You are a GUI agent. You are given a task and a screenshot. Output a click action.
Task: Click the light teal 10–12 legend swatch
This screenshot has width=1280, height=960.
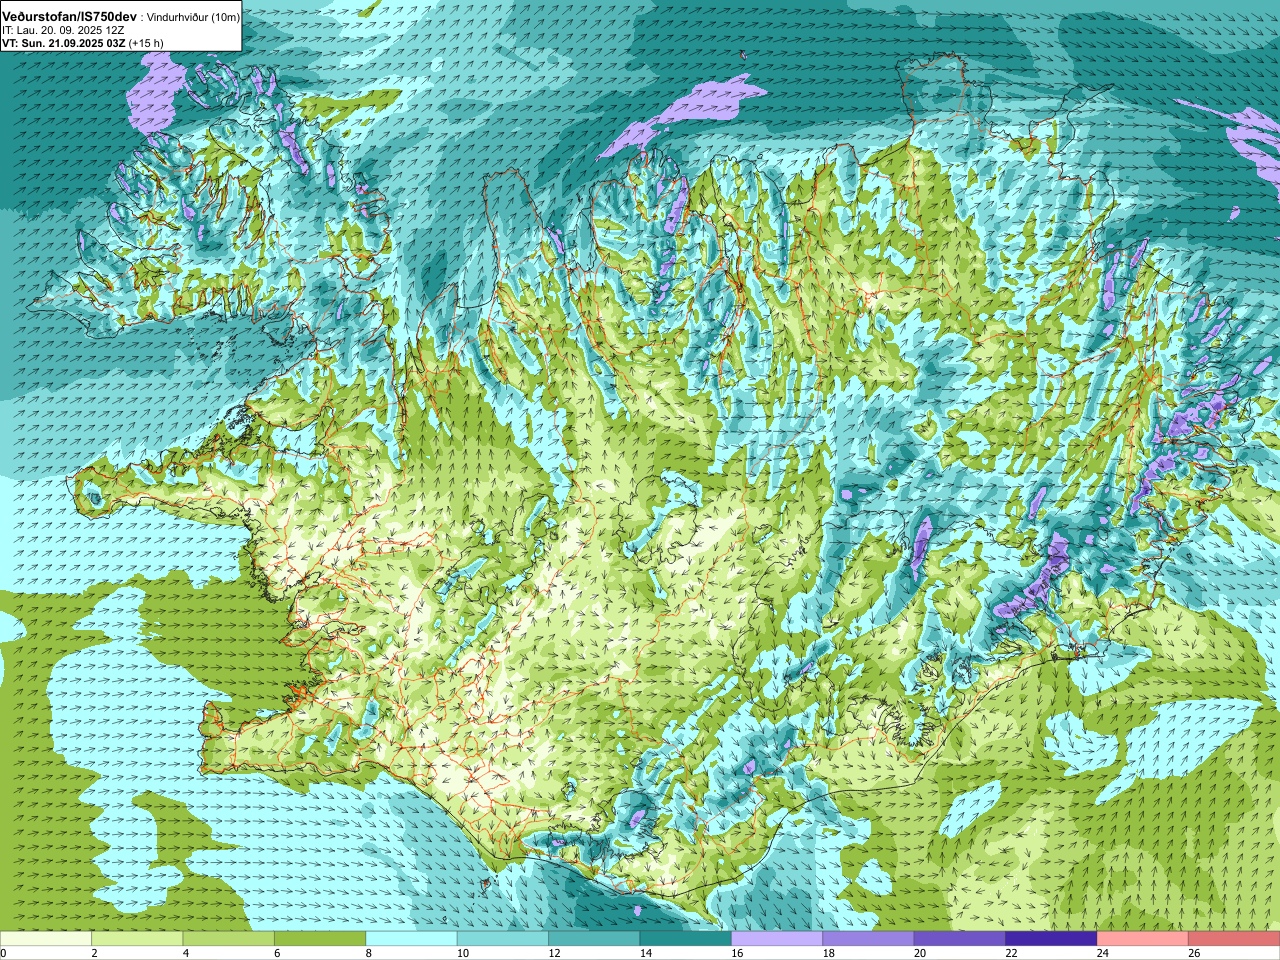pos(503,939)
